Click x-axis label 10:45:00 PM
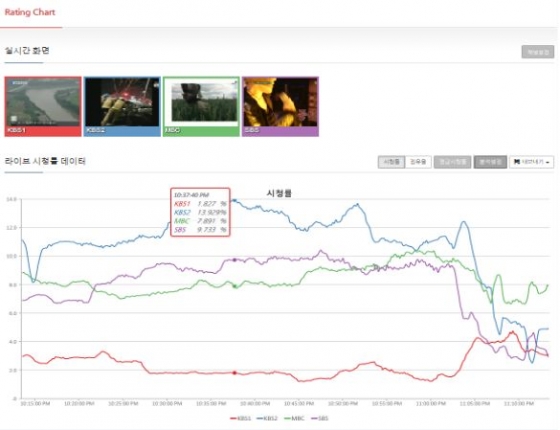560x430 pixels. tap(299, 404)
